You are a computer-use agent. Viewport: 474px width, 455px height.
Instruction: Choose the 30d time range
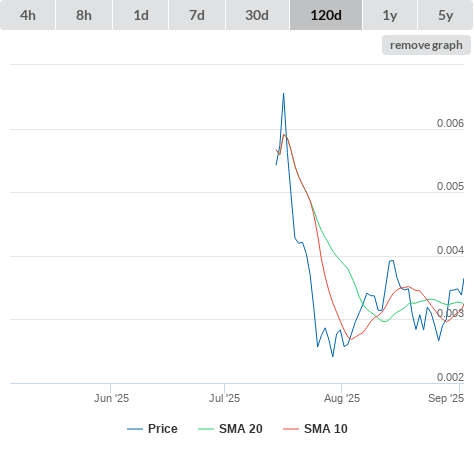[257, 15]
